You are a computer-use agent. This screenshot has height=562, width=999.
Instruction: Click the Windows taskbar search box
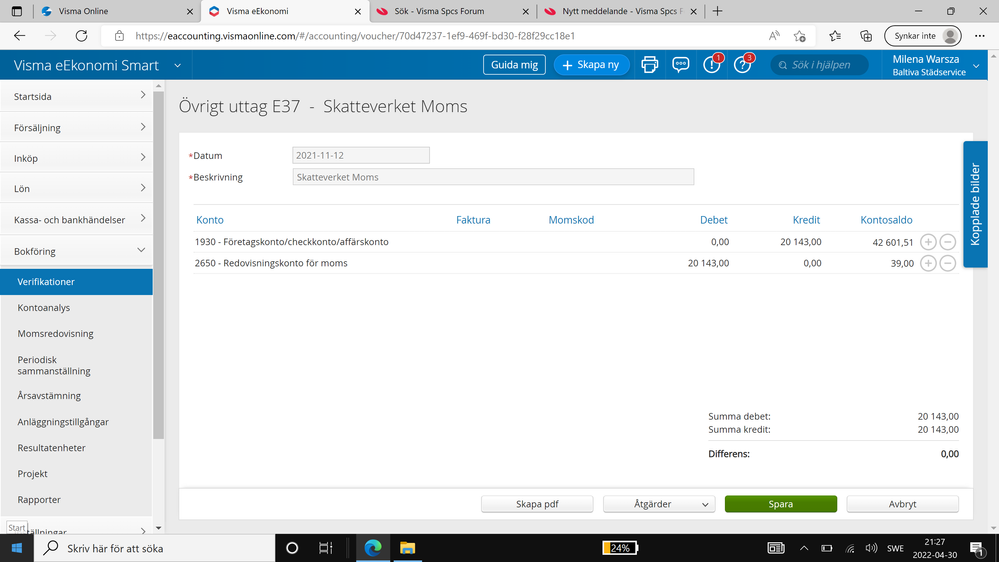click(154, 548)
